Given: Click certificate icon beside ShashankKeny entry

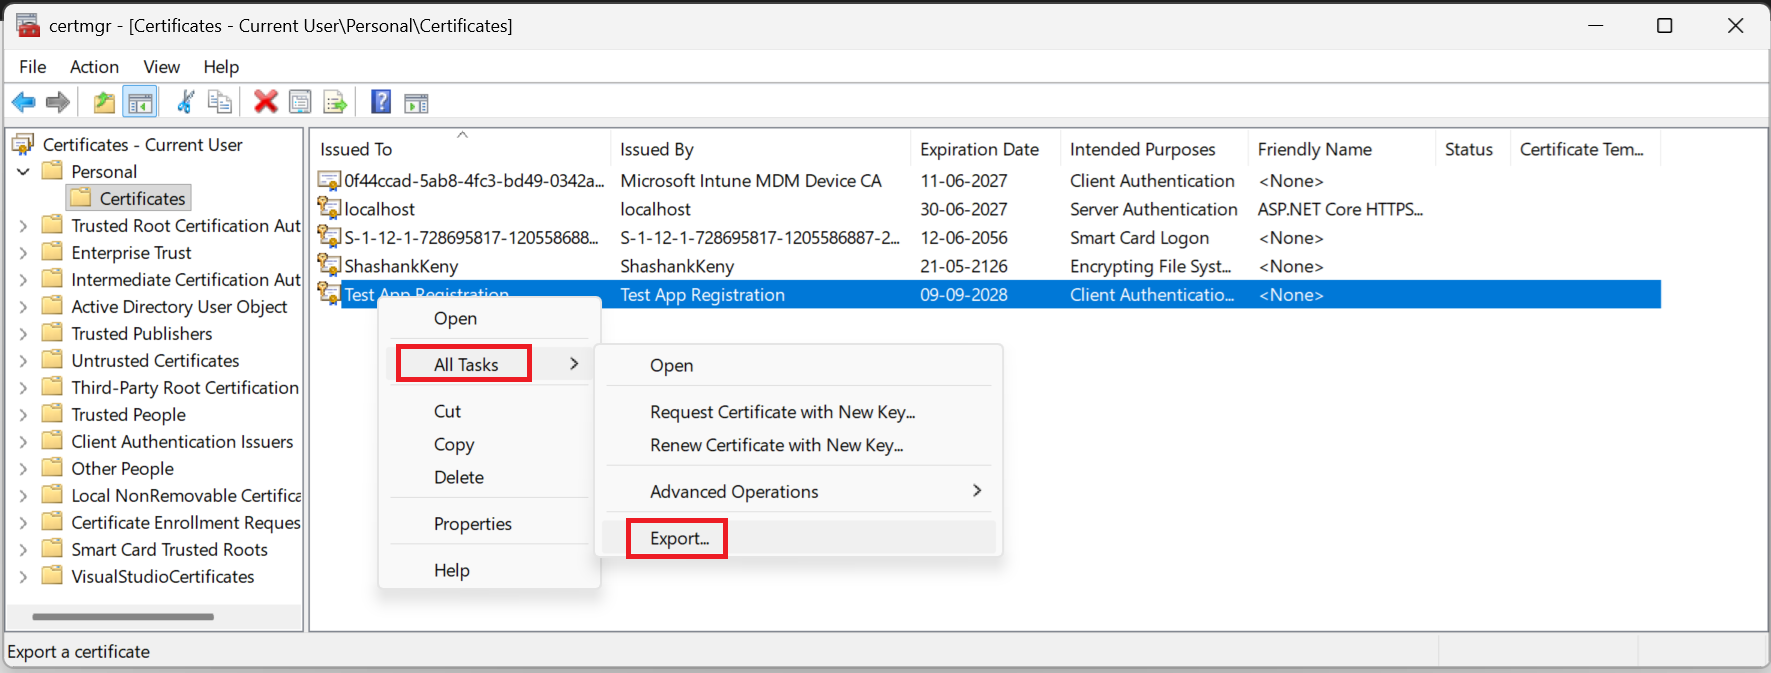Looking at the screenshot, I should [x=329, y=265].
